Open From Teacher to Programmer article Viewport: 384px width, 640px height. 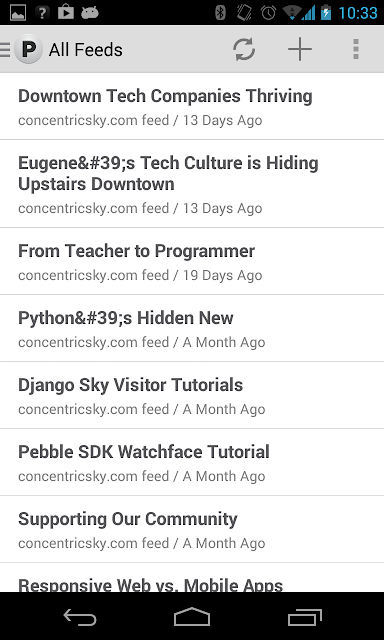point(192,261)
